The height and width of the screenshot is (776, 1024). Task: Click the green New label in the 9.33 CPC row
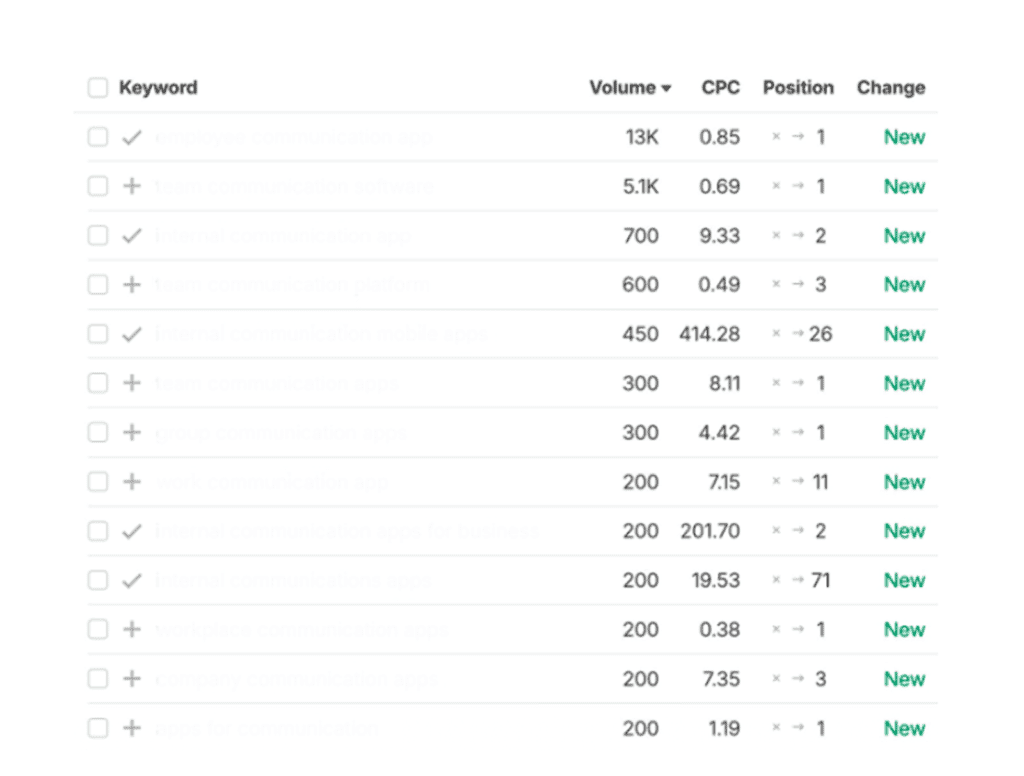tap(904, 236)
